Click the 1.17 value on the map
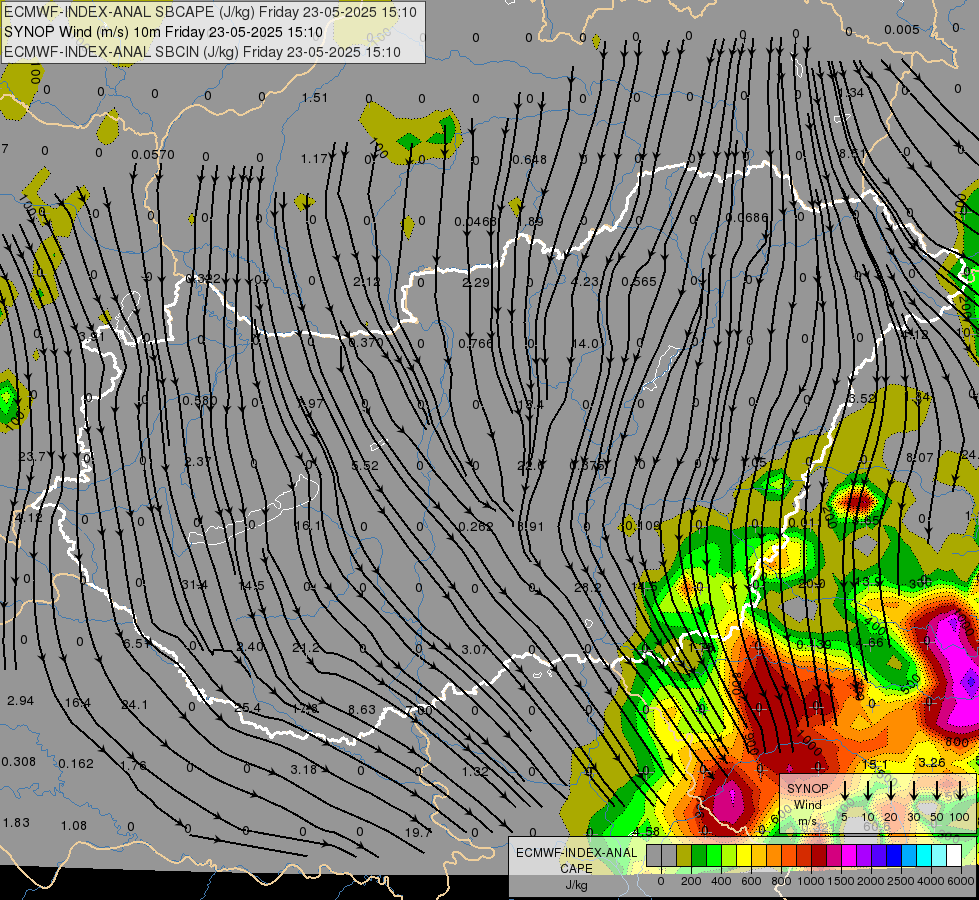The image size is (979, 900). (x=314, y=159)
